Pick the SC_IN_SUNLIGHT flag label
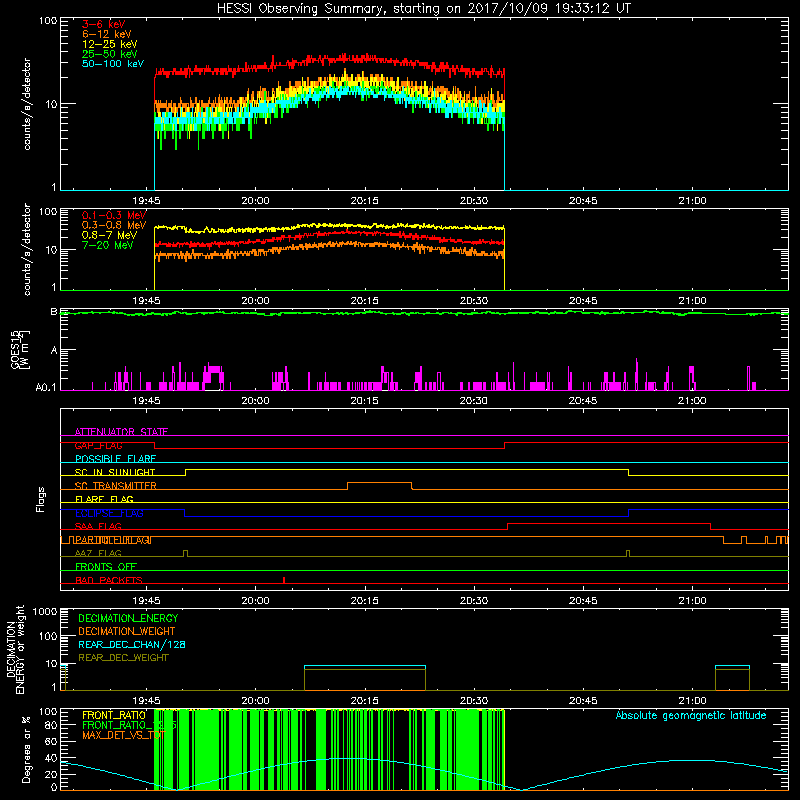 115,472
